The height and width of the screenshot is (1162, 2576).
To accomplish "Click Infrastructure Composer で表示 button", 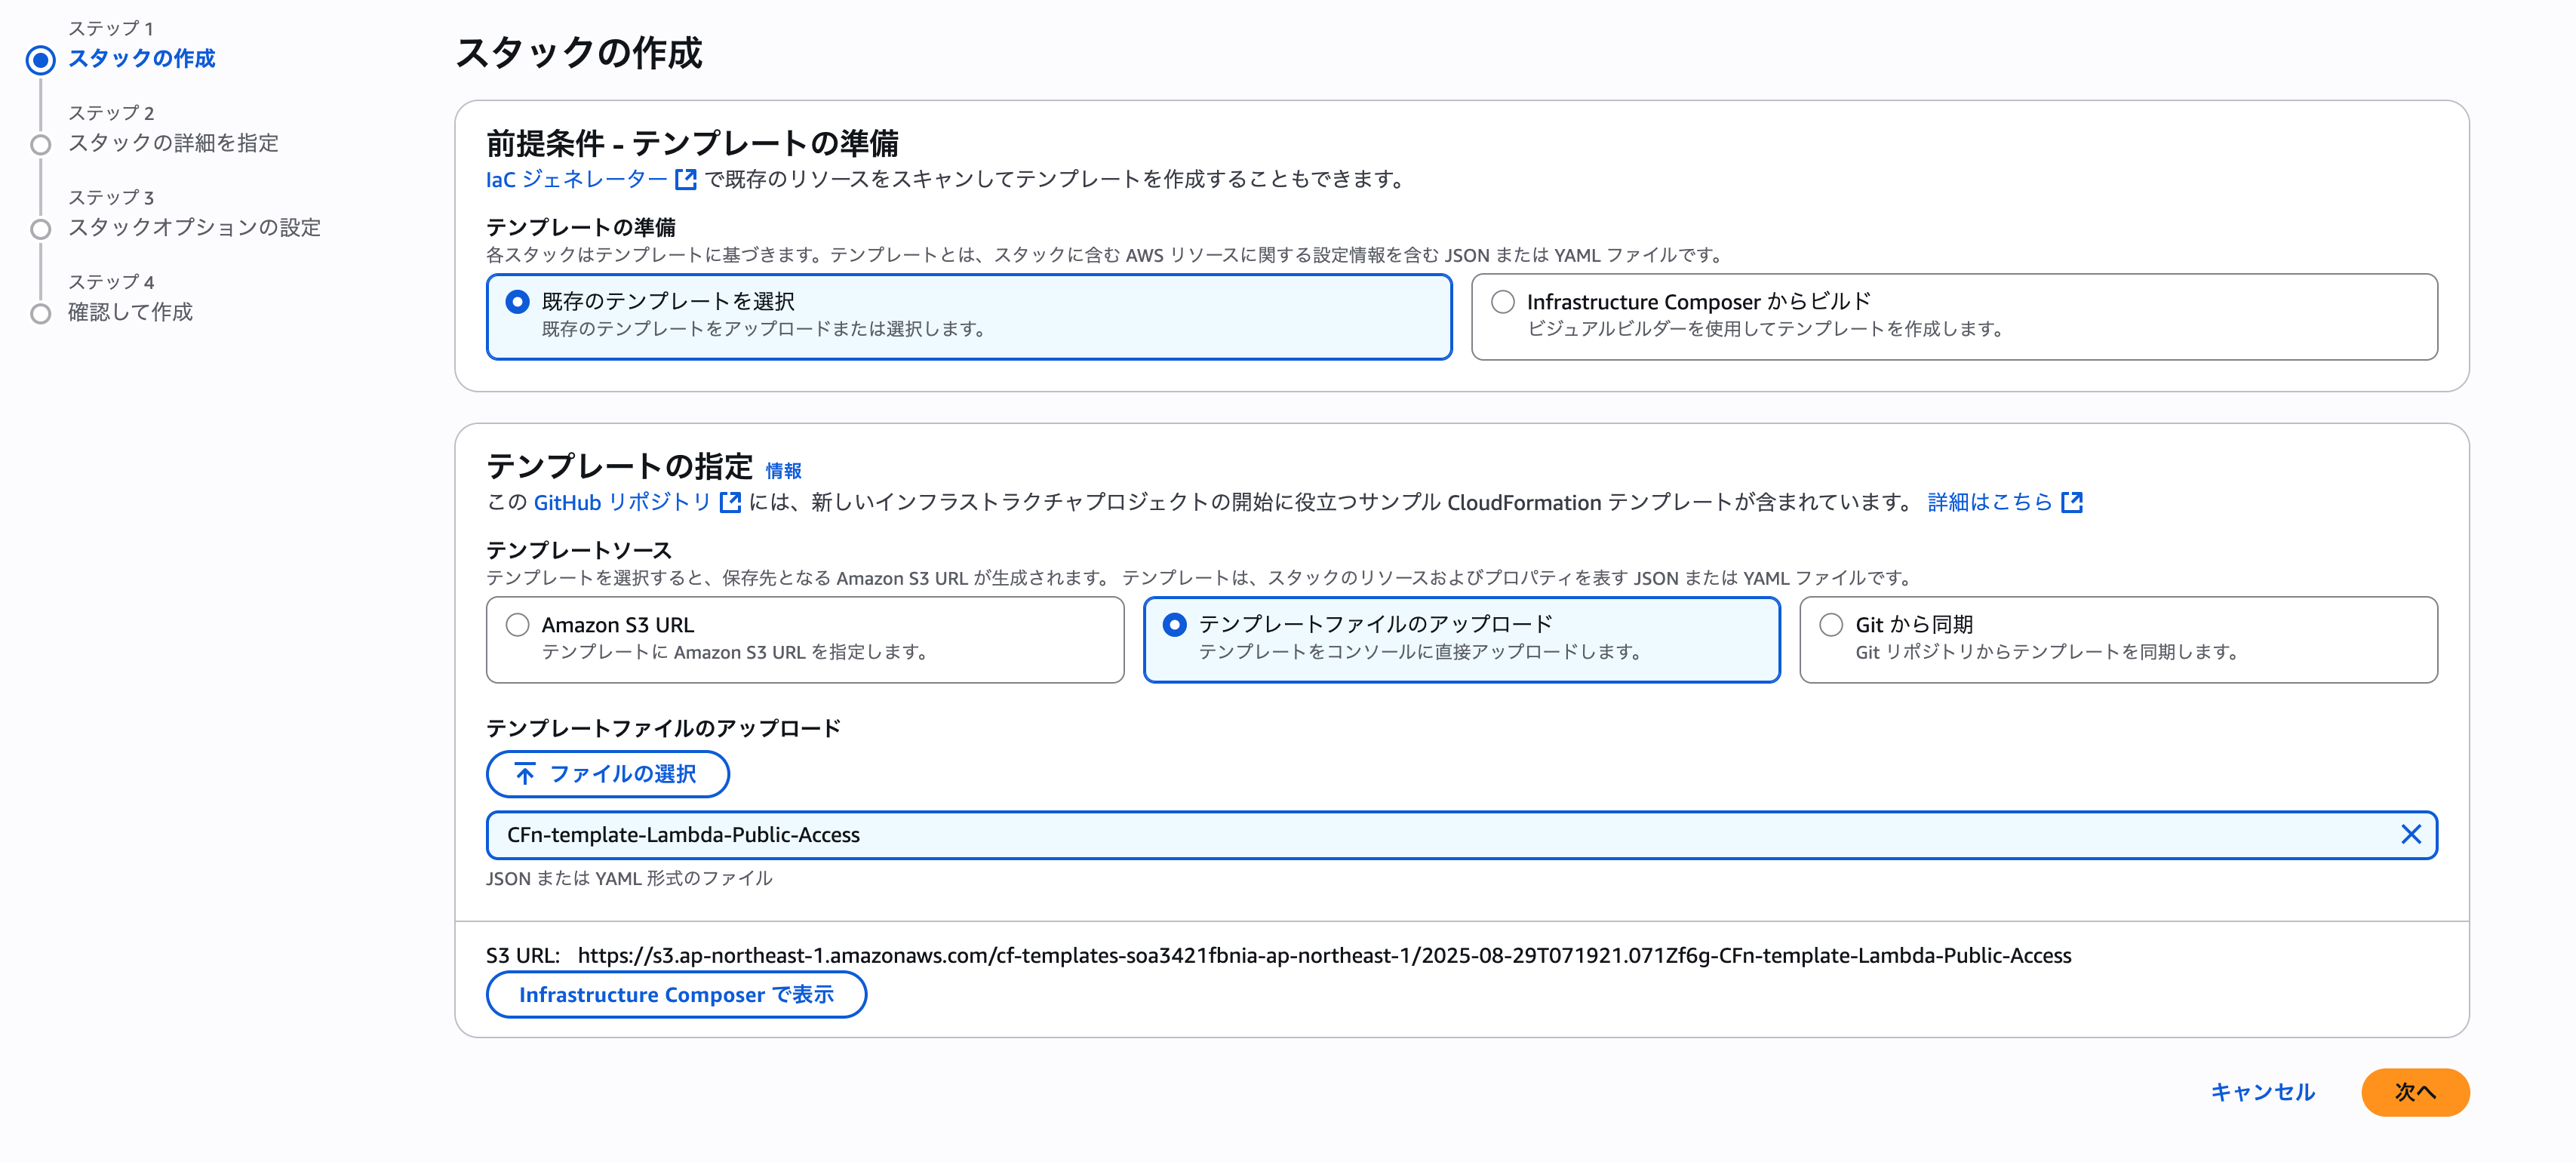I will 676,995.
